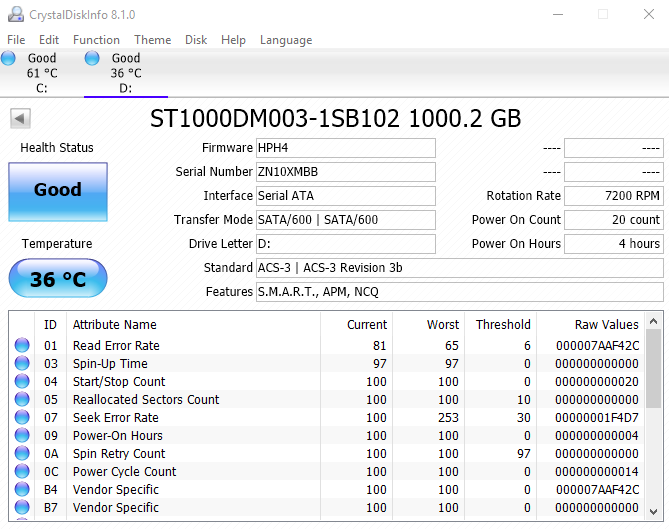The image size is (669, 529).
Task: Open the Theme menu
Action: (x=152, y=40)
